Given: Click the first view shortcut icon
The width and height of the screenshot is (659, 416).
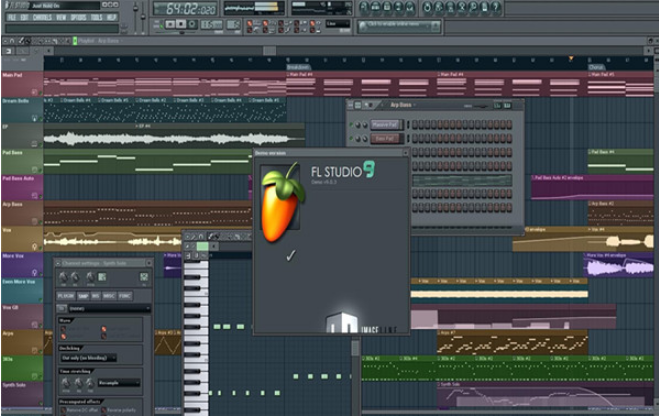Looking at the screenshot, I should 364,7.
